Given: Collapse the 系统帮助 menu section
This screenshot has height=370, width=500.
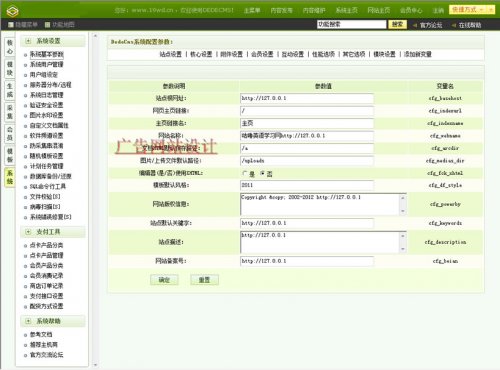Looking at the screenshot, I should (28, 321).
